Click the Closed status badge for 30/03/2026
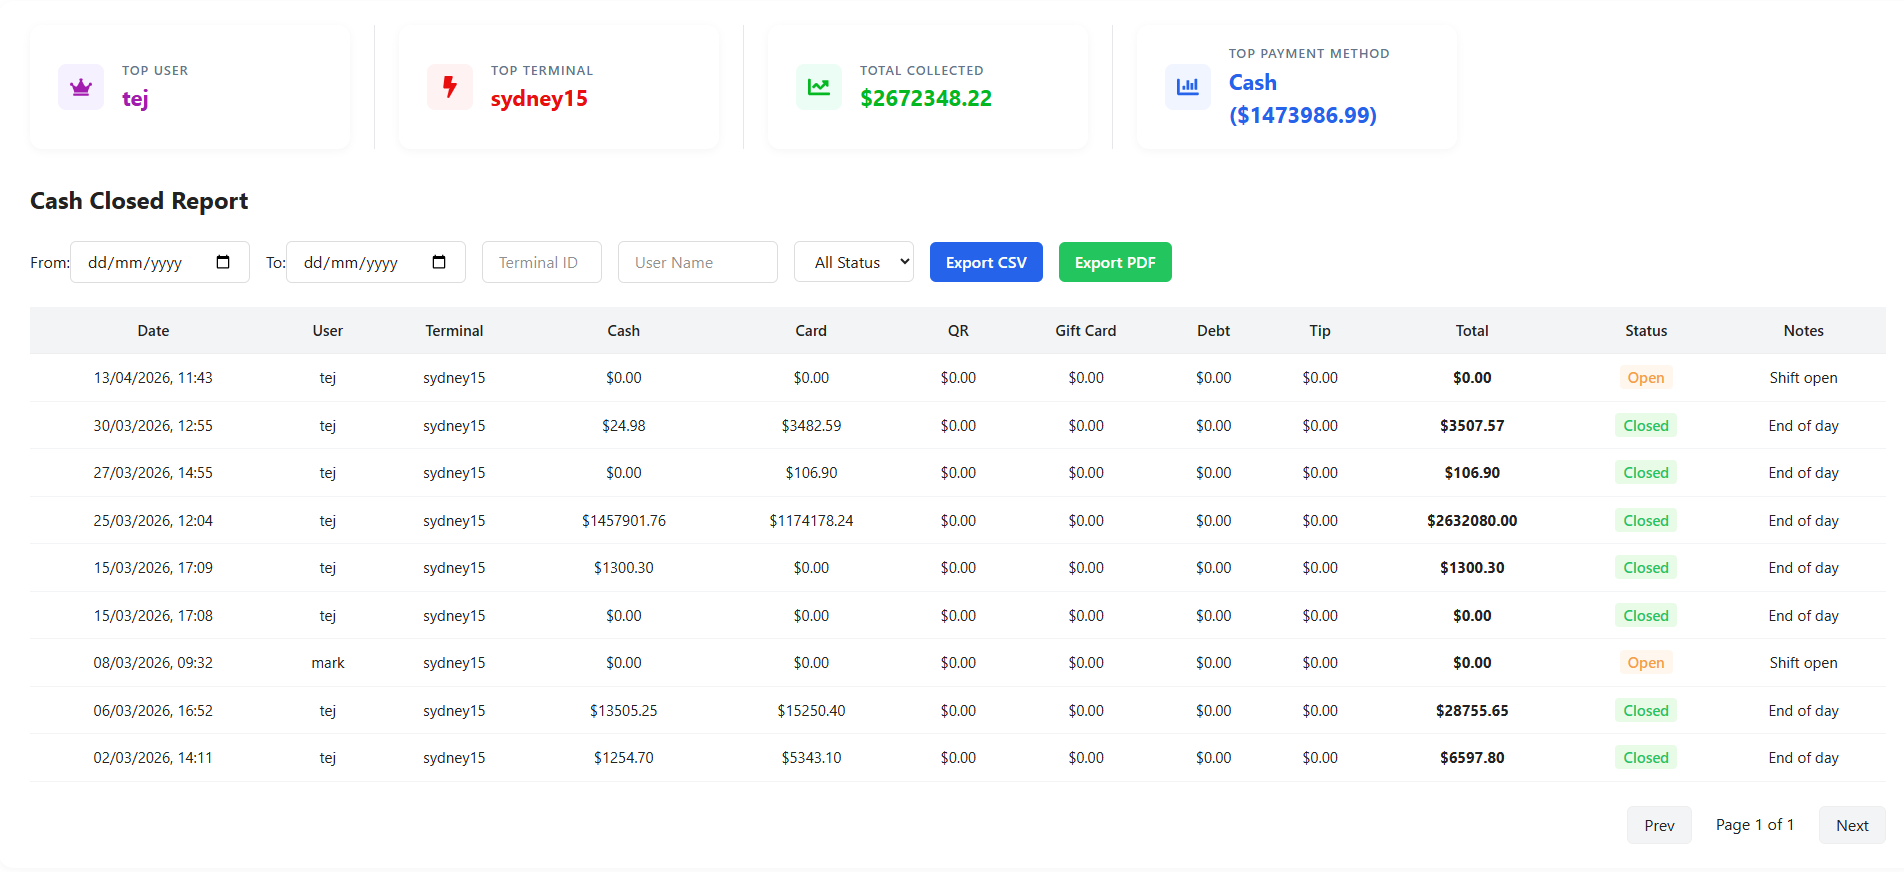The image size is (1904, 872). (x=1646, y=426)
